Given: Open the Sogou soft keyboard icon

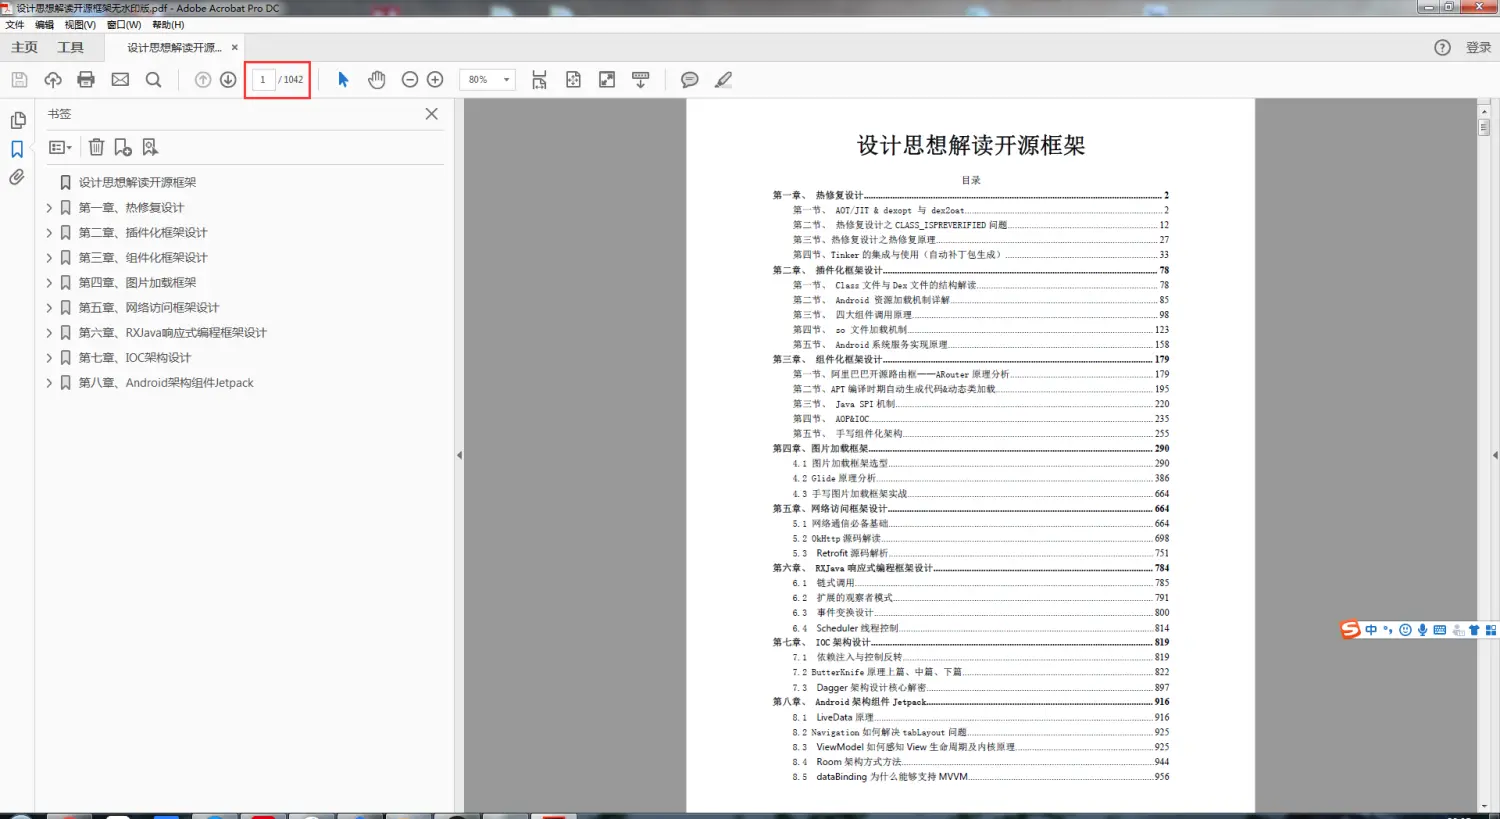Looking at the screenshot, I should pyautogui.click(x=1439, y=629).
